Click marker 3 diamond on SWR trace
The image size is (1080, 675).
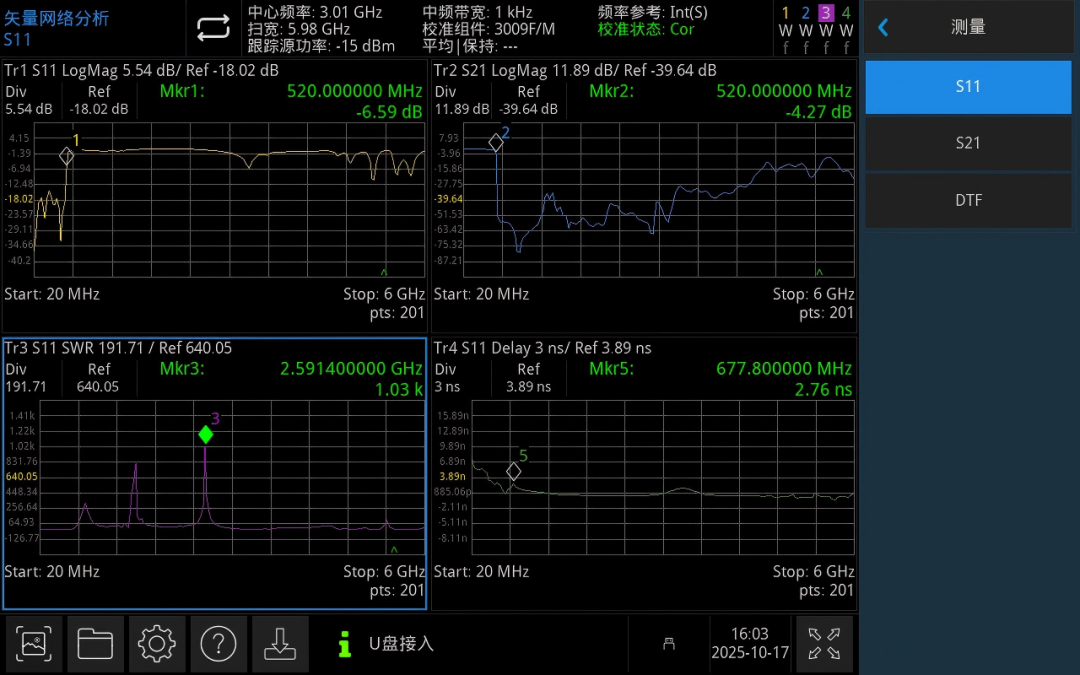[x=205, y=435]
